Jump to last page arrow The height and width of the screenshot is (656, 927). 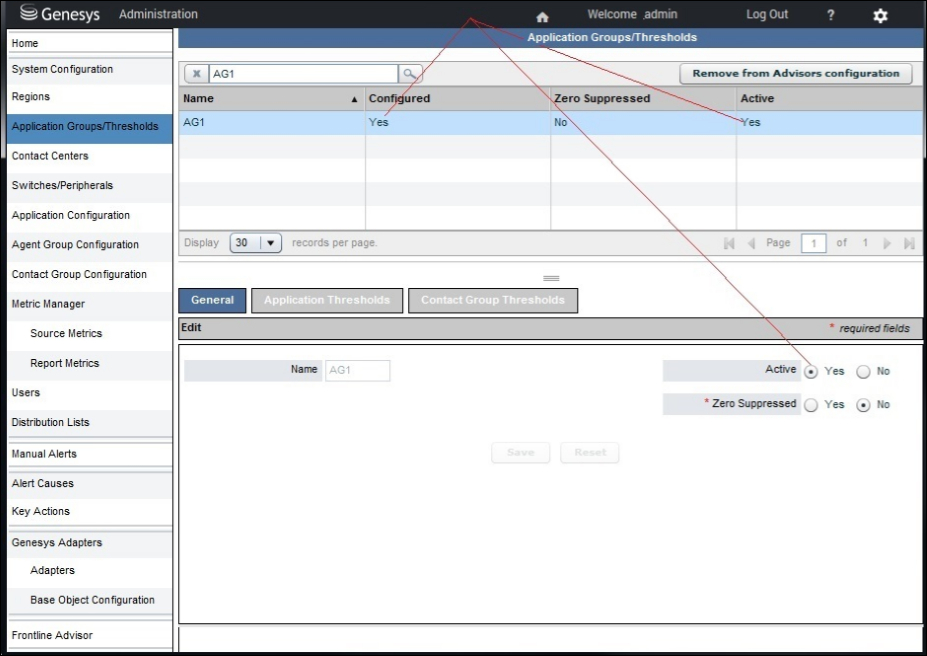[908, 244]
